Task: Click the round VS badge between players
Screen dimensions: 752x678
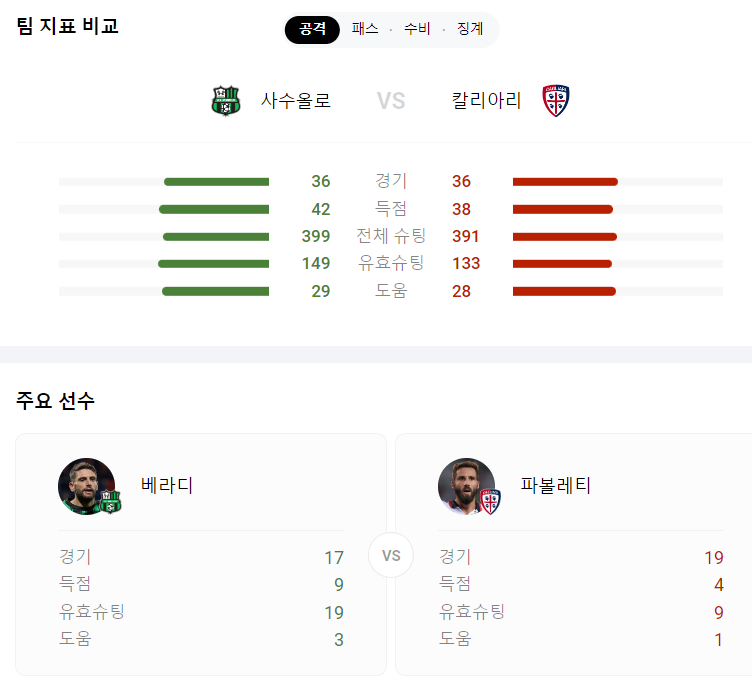Action: [x=391, y=555]
